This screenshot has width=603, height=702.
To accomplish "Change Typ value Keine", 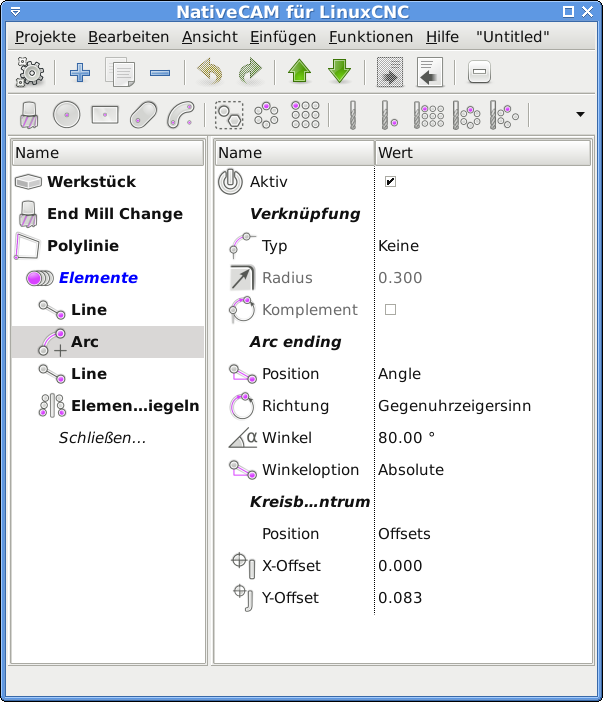I will pyautogui.click(x=398, y=246).
